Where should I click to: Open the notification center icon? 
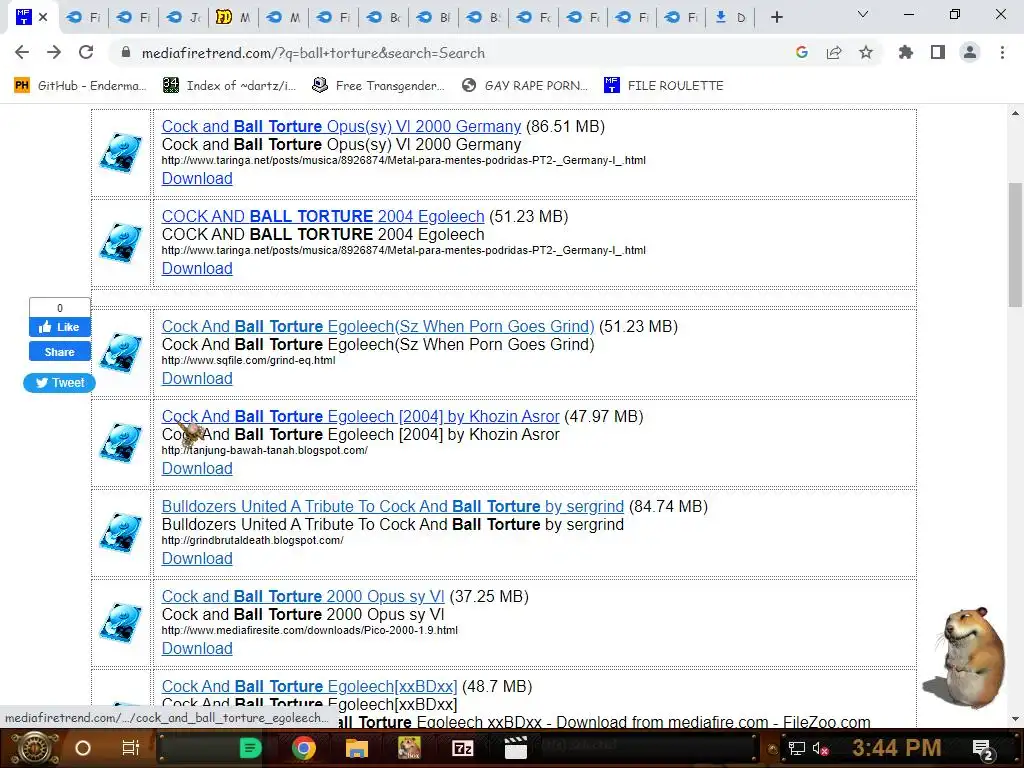(x=983, y=750)
